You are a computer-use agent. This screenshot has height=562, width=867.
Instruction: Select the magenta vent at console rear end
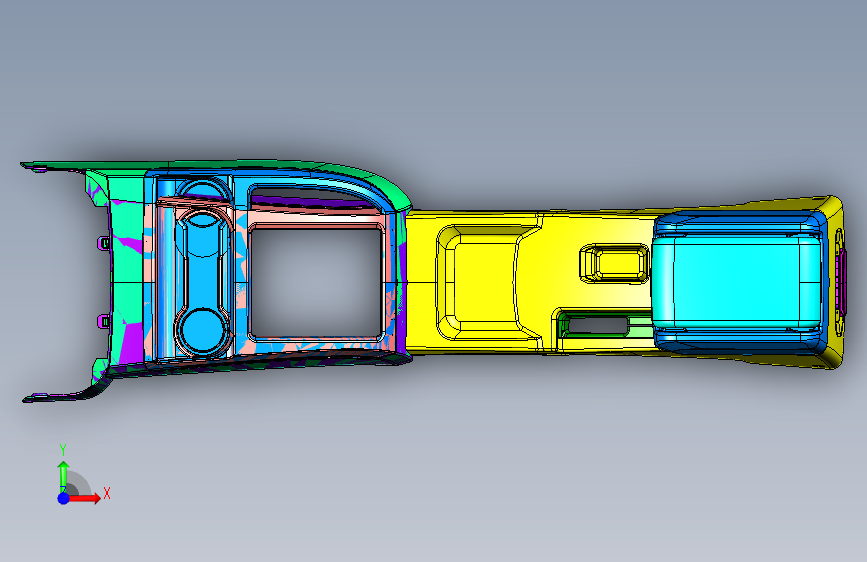coord(843,282)
